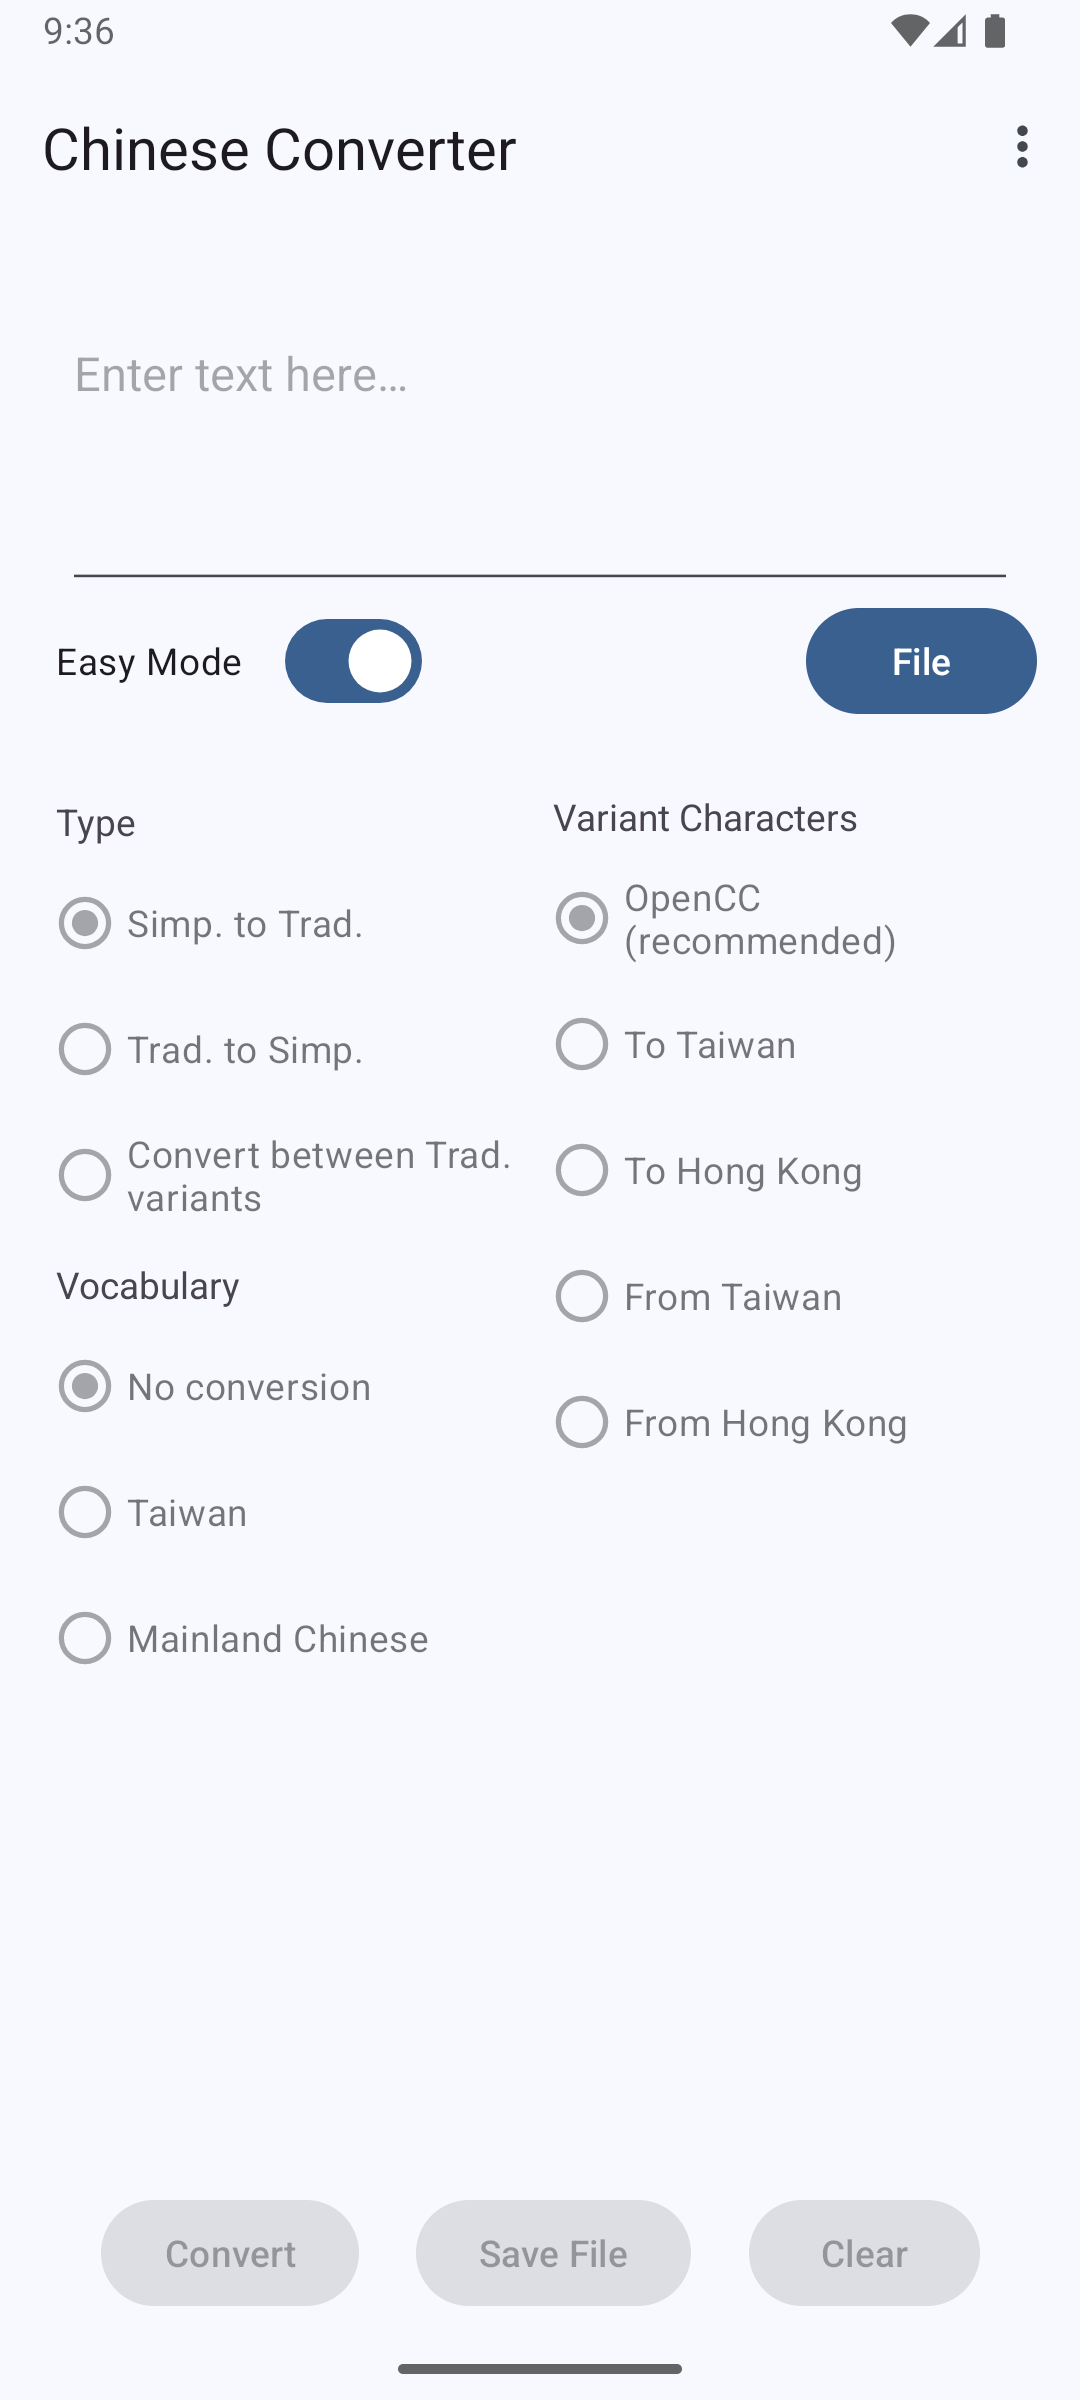This screenshot has width=1080, height=2400.
Task: Tap the battery status icon
Action: point(994,32)
